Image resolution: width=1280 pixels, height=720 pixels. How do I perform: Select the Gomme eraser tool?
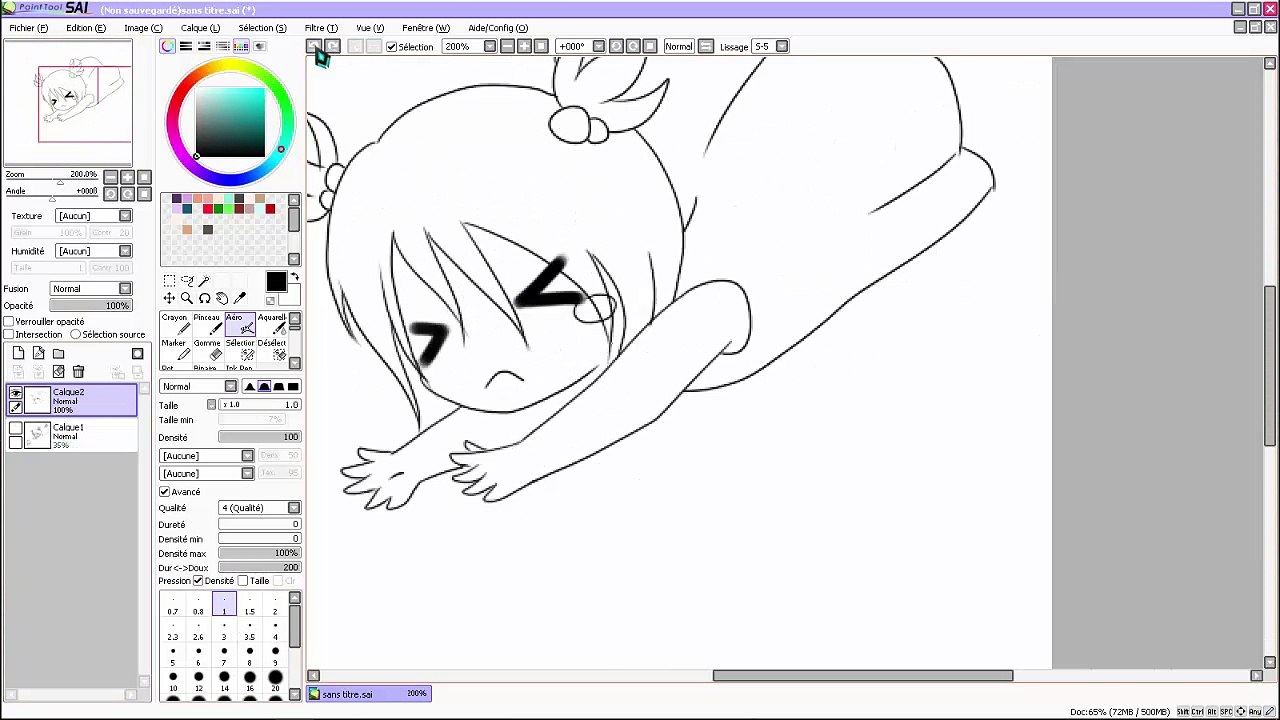(x=207, y=350)
